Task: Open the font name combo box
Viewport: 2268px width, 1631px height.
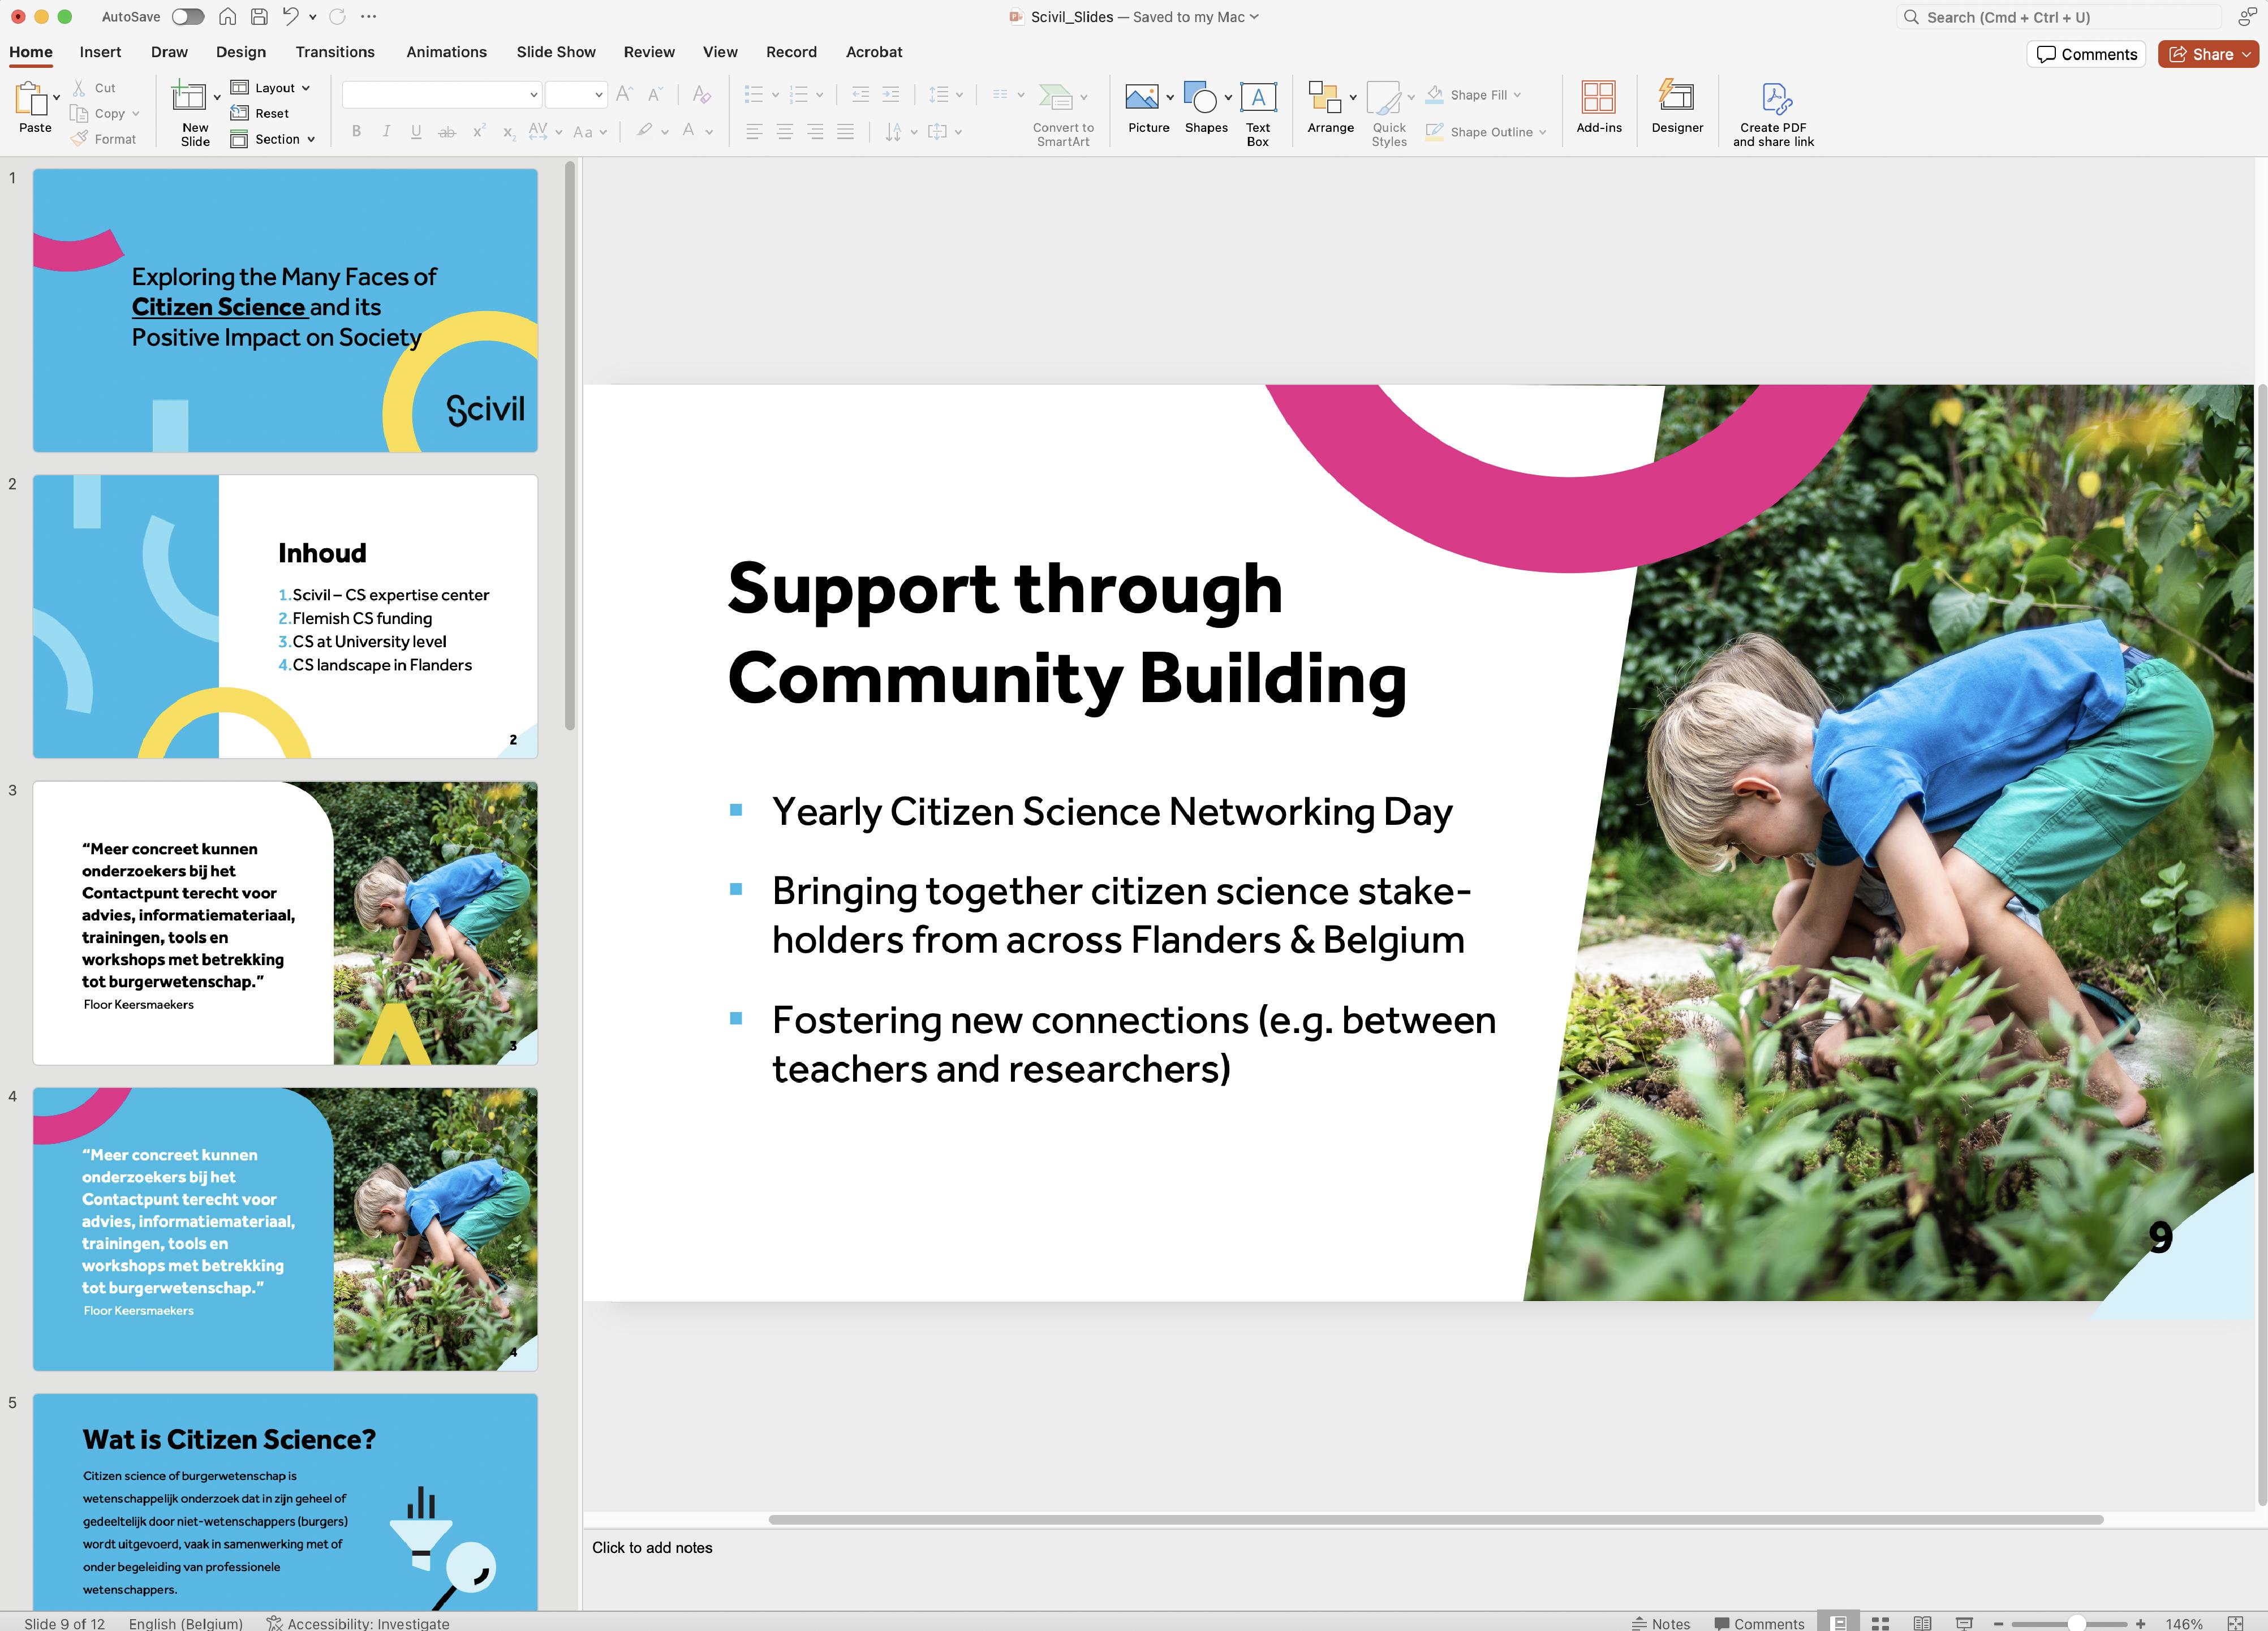Action: [441, 95]
